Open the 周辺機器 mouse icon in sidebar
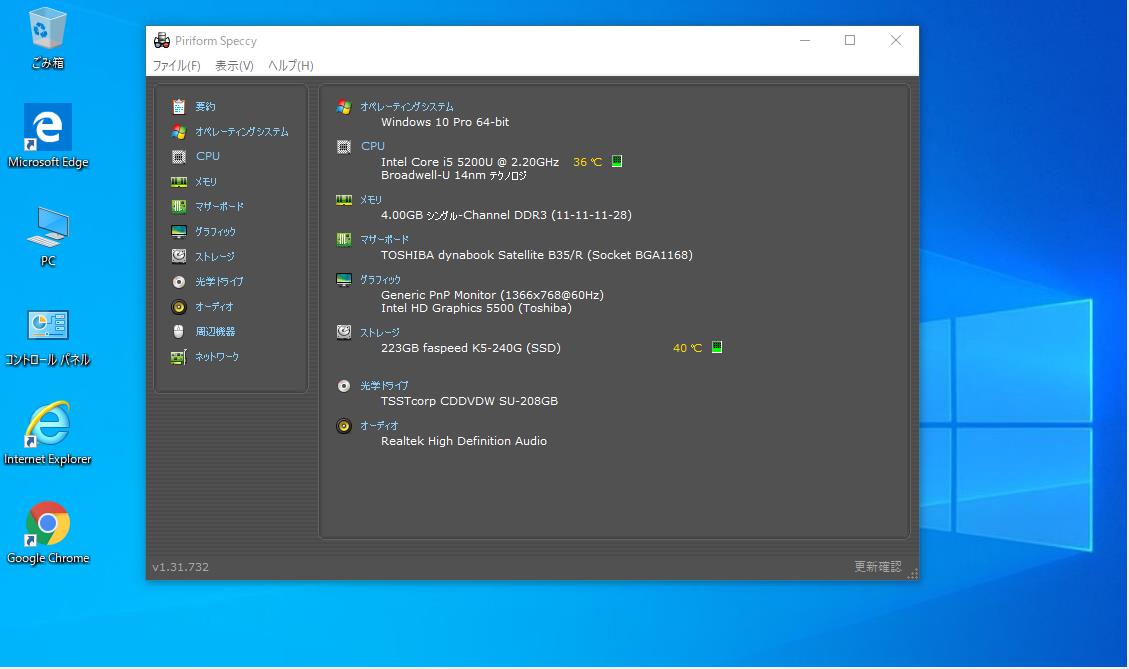1129x669 pixels. [x=179, y=331]
